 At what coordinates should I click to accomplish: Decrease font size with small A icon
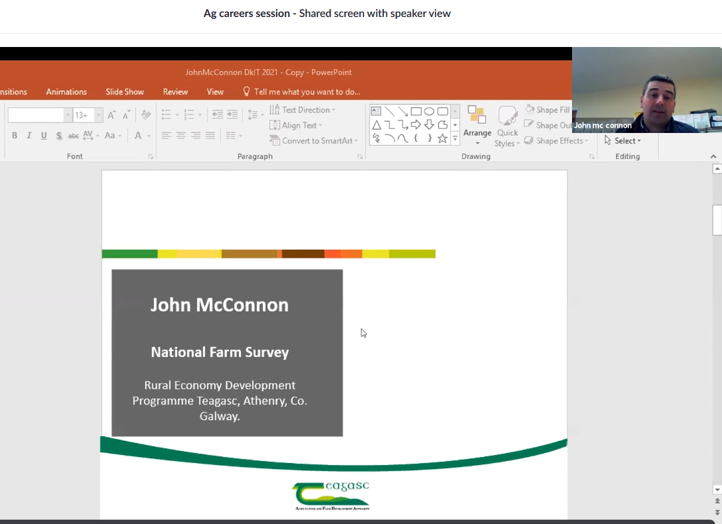[x=126, y=115]
